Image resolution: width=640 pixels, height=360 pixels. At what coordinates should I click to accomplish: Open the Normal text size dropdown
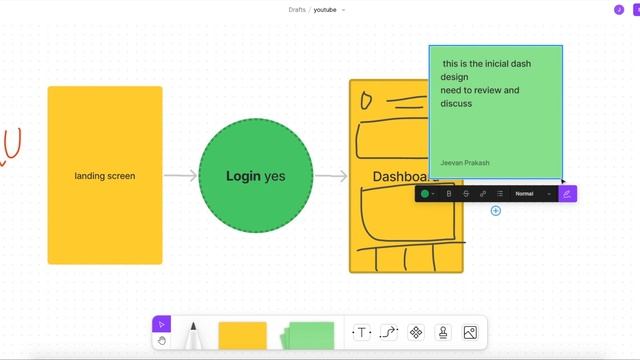tap(533, 194)
